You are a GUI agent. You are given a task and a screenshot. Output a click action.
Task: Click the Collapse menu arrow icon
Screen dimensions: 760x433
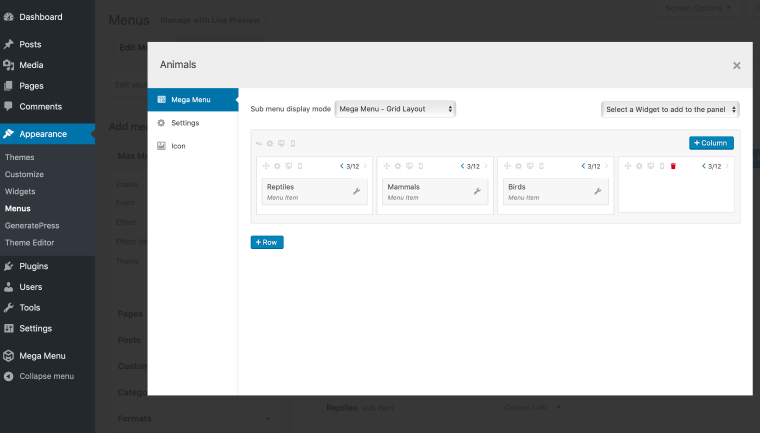pyautogui.click(x=8, y=376)
